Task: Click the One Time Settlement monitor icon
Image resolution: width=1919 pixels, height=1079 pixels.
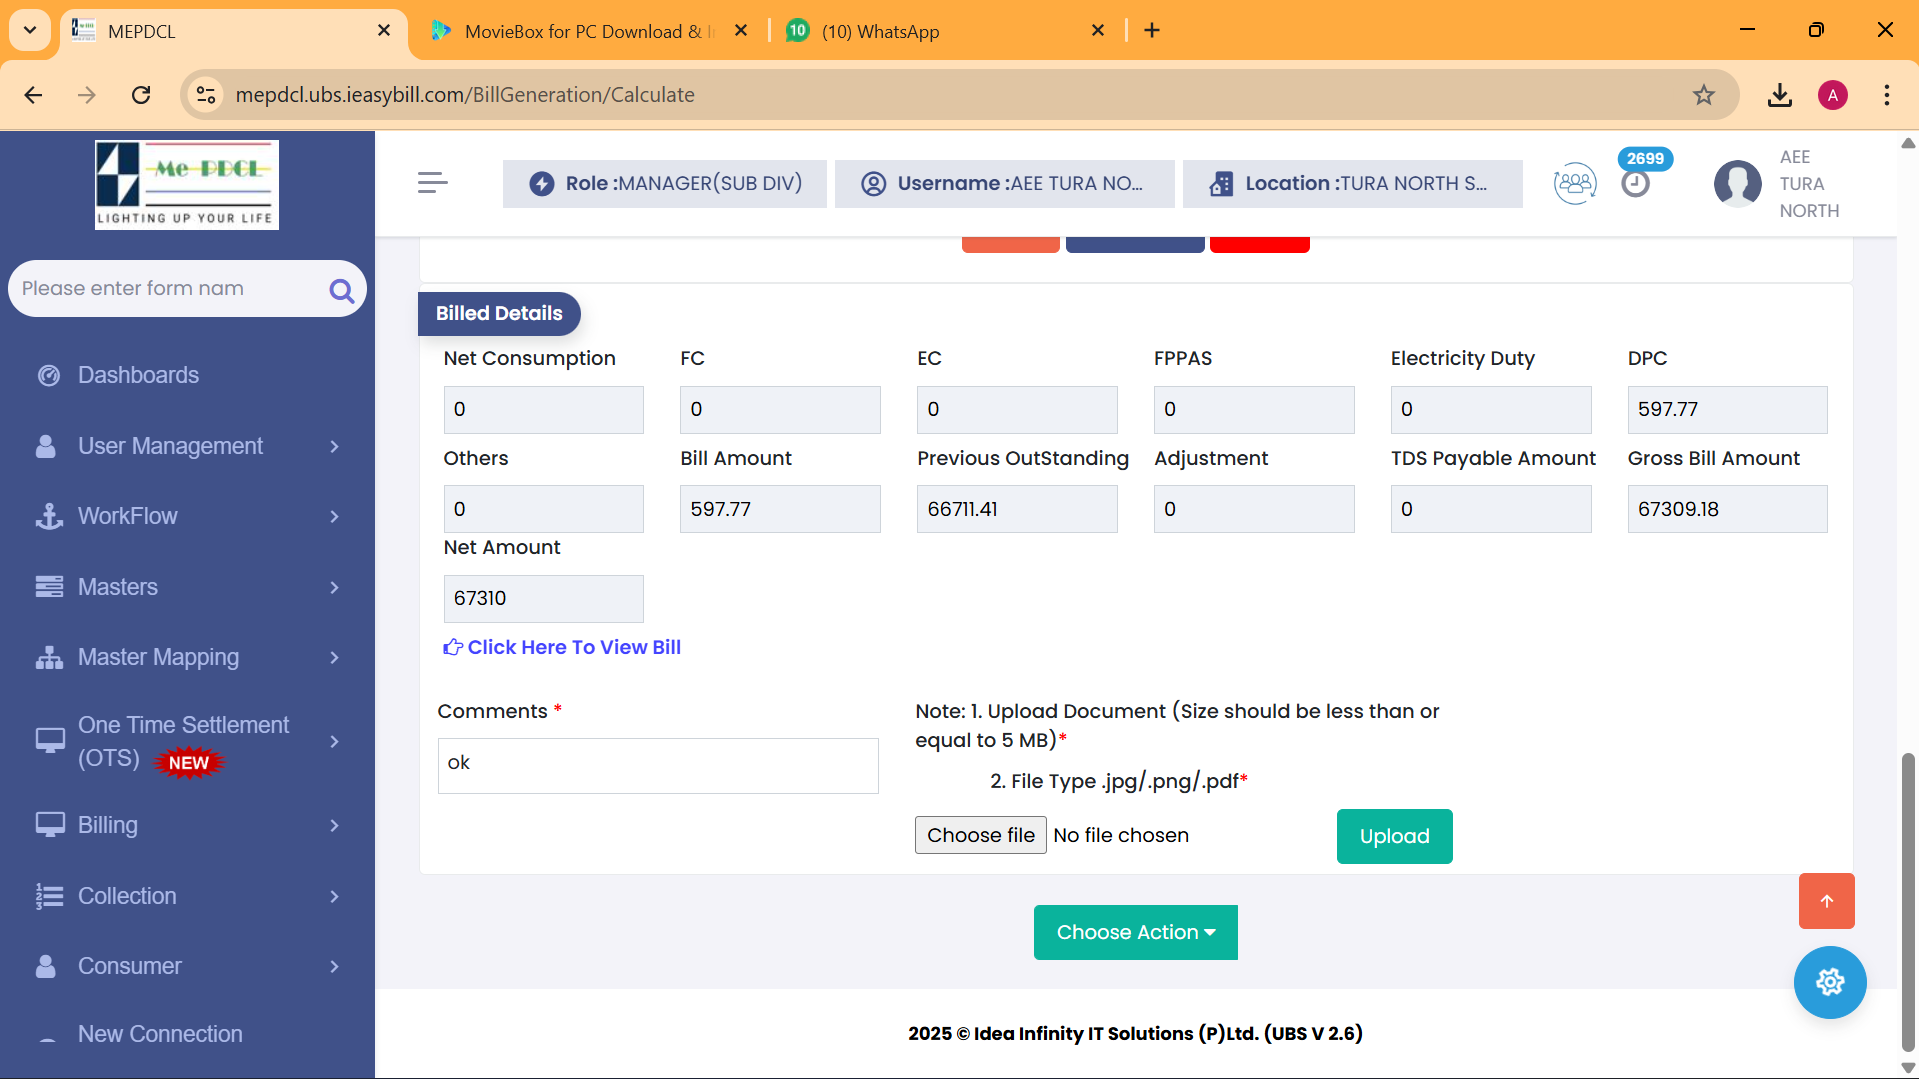Action: 50,741
